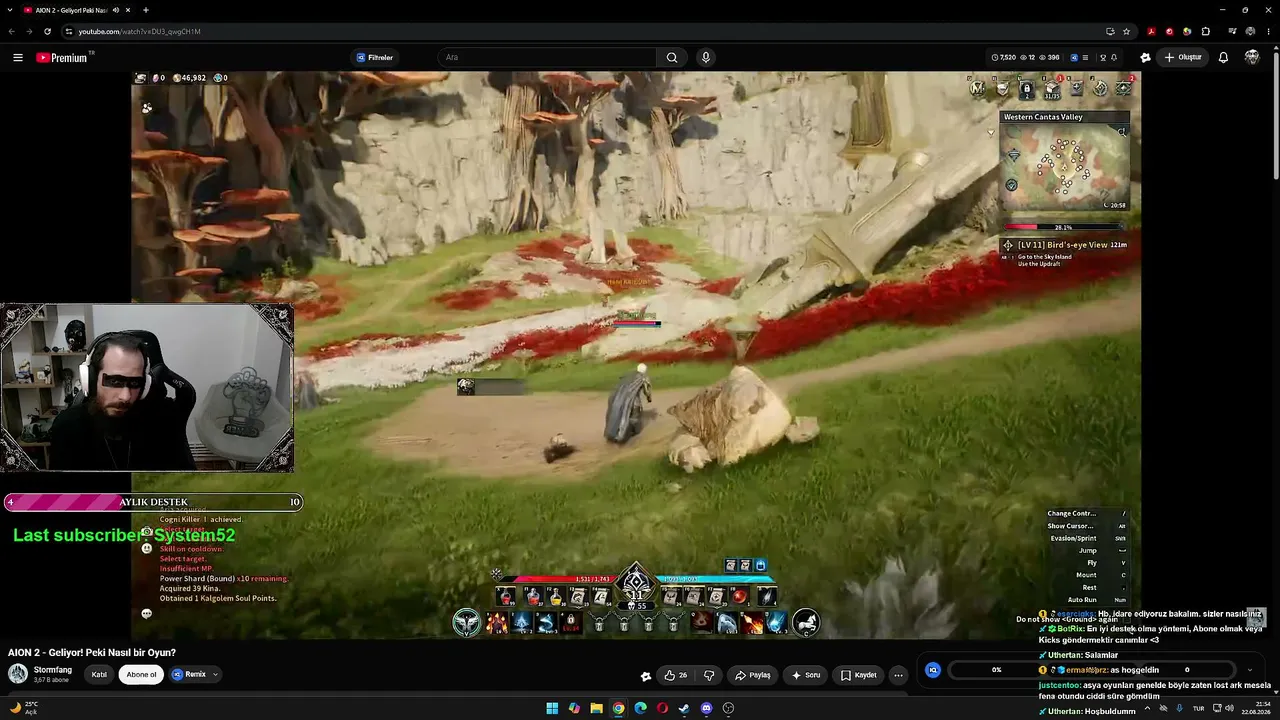
Task: Click the search magnifier button
Action: (x=672, y=58)
